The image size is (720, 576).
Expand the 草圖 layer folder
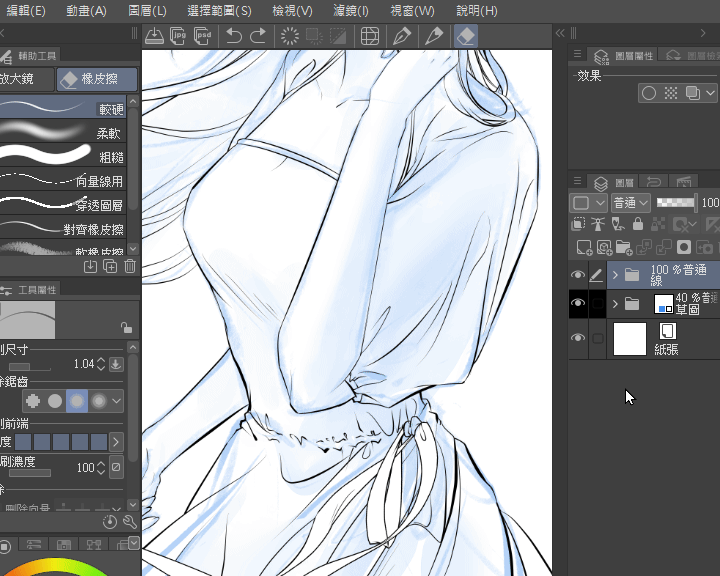point(615,304)
